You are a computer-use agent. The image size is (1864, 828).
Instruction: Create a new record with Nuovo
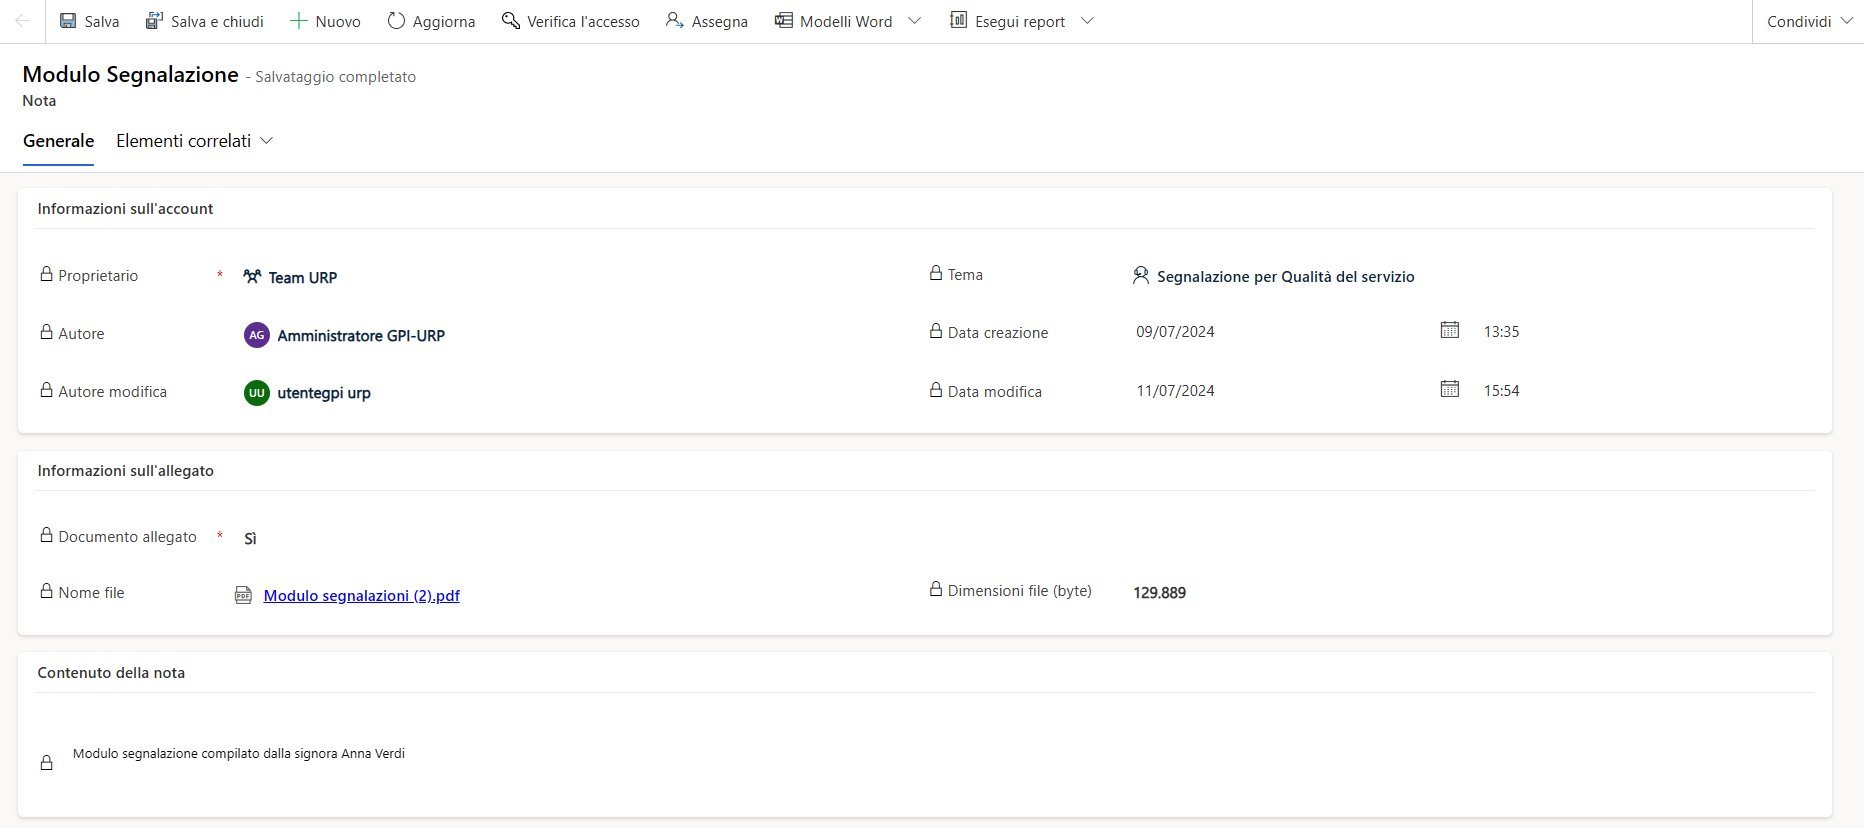click(325, 21)
